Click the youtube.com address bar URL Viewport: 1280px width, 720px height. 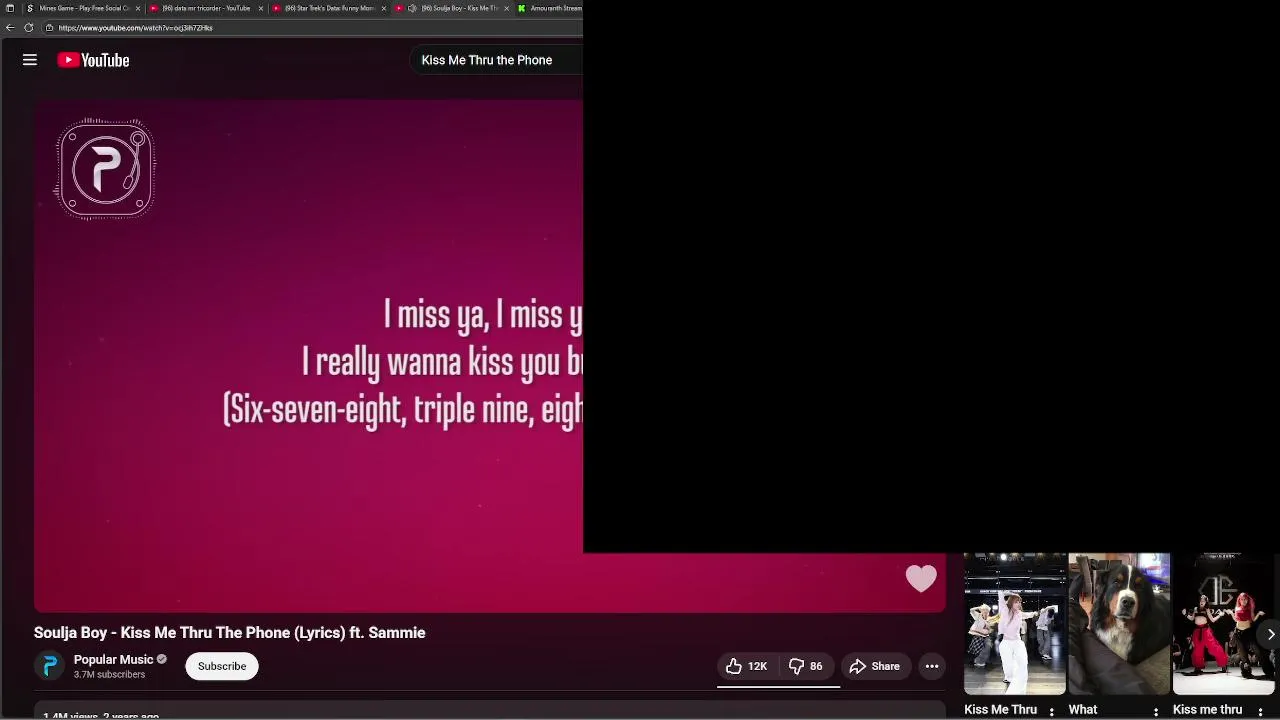tap(135, 28)
